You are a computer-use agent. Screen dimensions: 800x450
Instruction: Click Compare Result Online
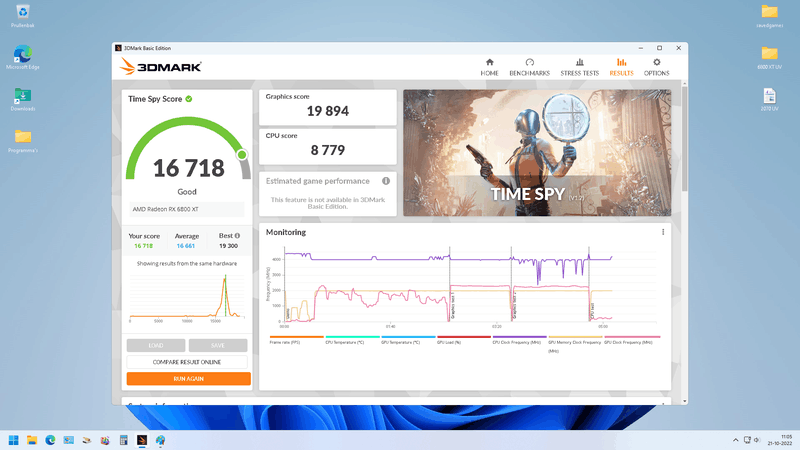[187, 362]
